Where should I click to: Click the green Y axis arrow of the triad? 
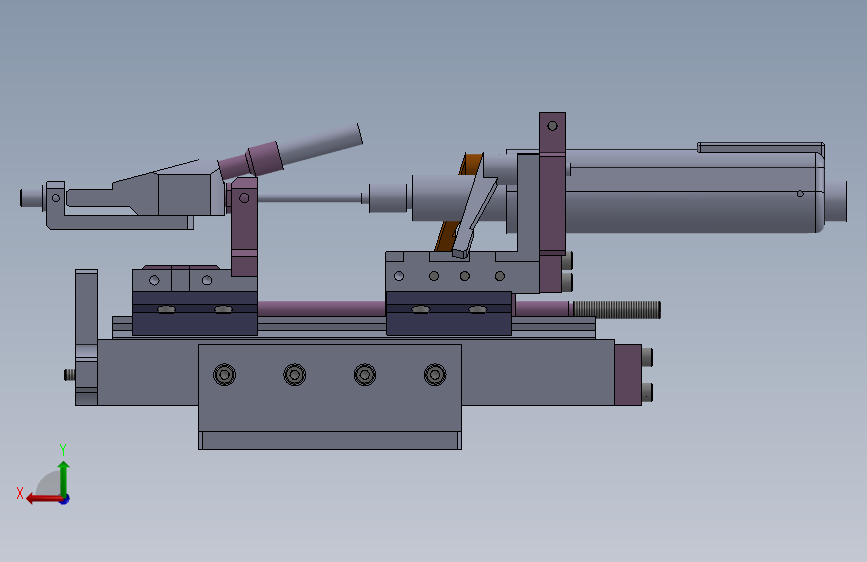pos(64,478)
